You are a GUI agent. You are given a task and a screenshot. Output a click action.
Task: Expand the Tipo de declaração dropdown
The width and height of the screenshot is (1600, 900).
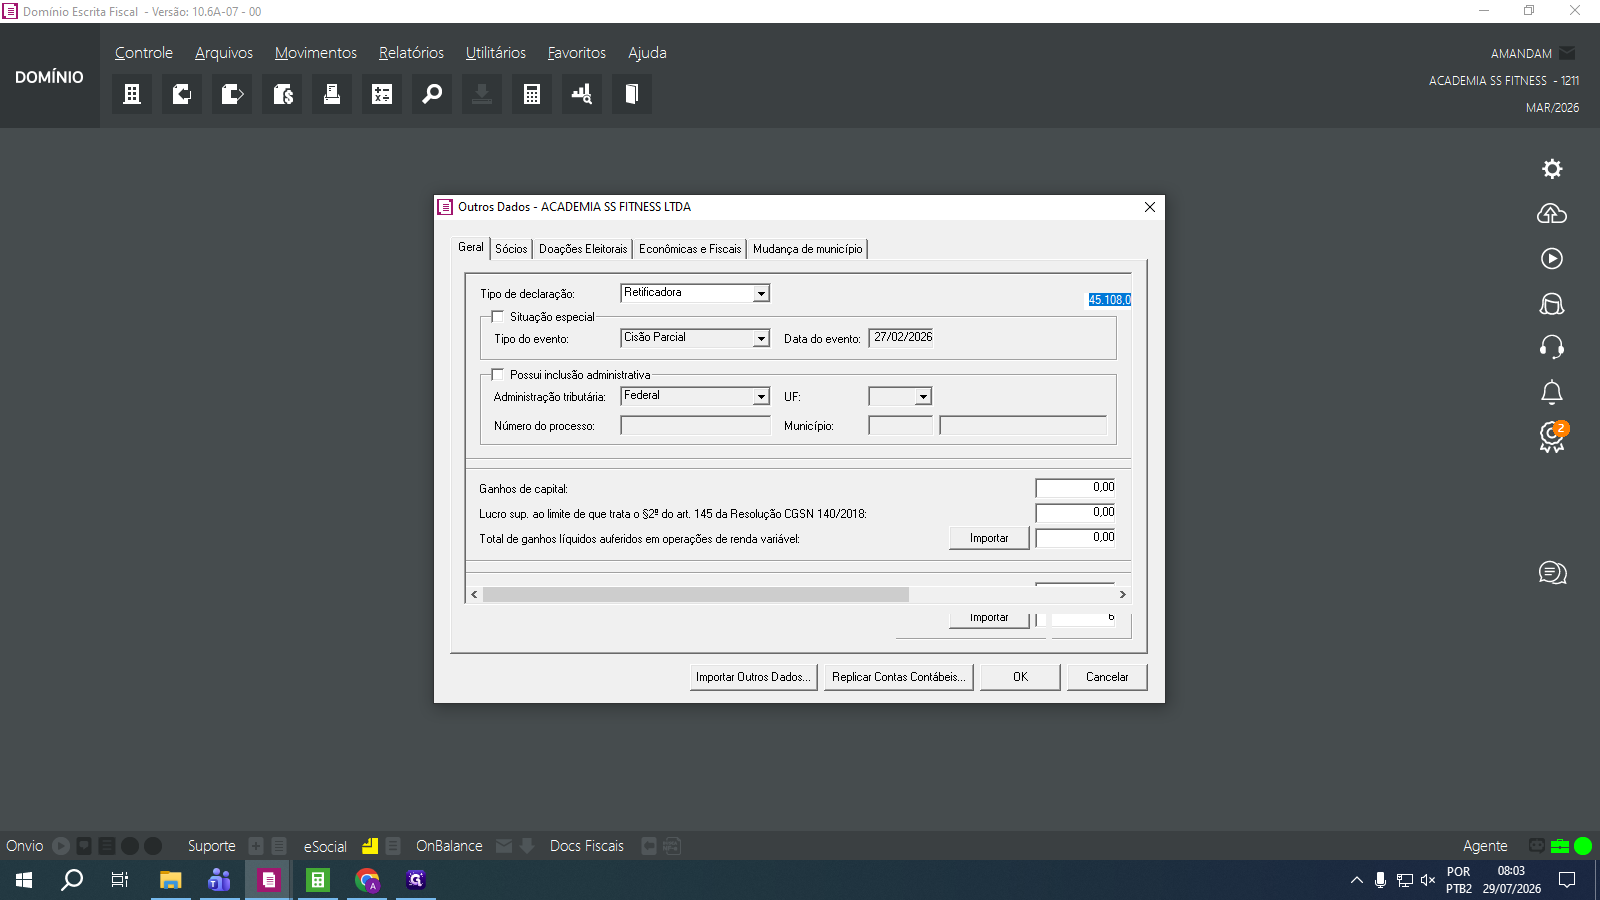(761, 294)
